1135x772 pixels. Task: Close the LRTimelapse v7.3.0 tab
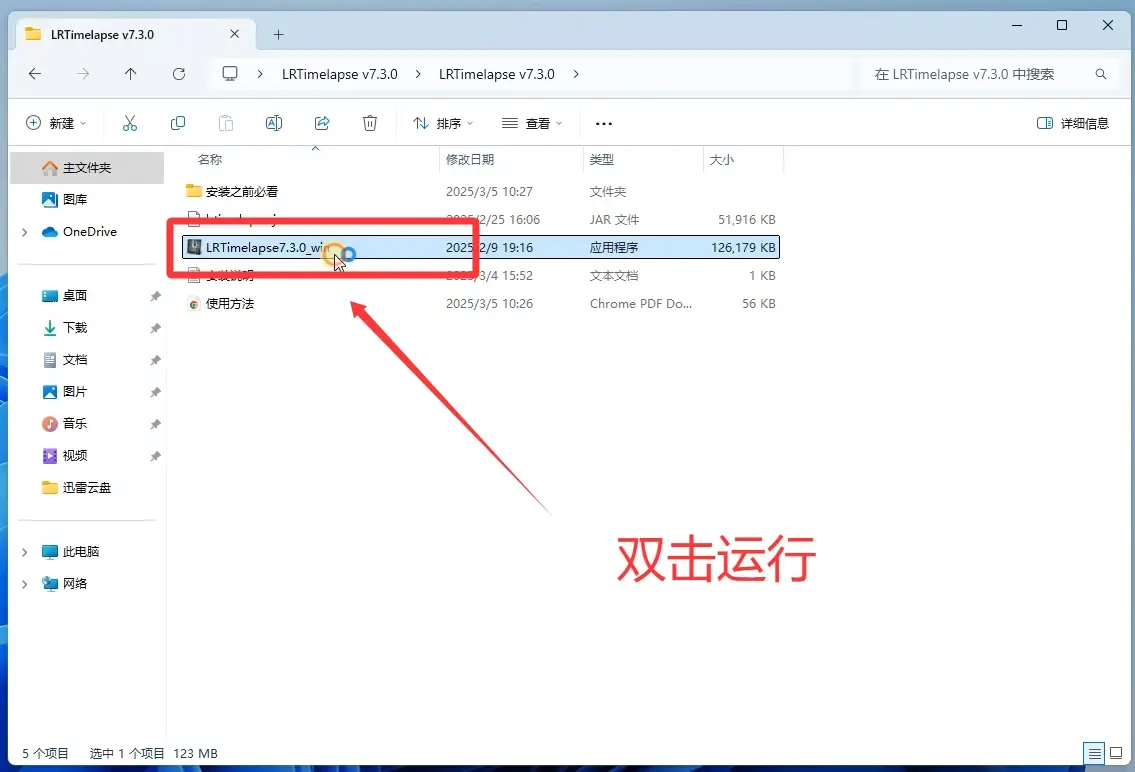click(235, 34)
